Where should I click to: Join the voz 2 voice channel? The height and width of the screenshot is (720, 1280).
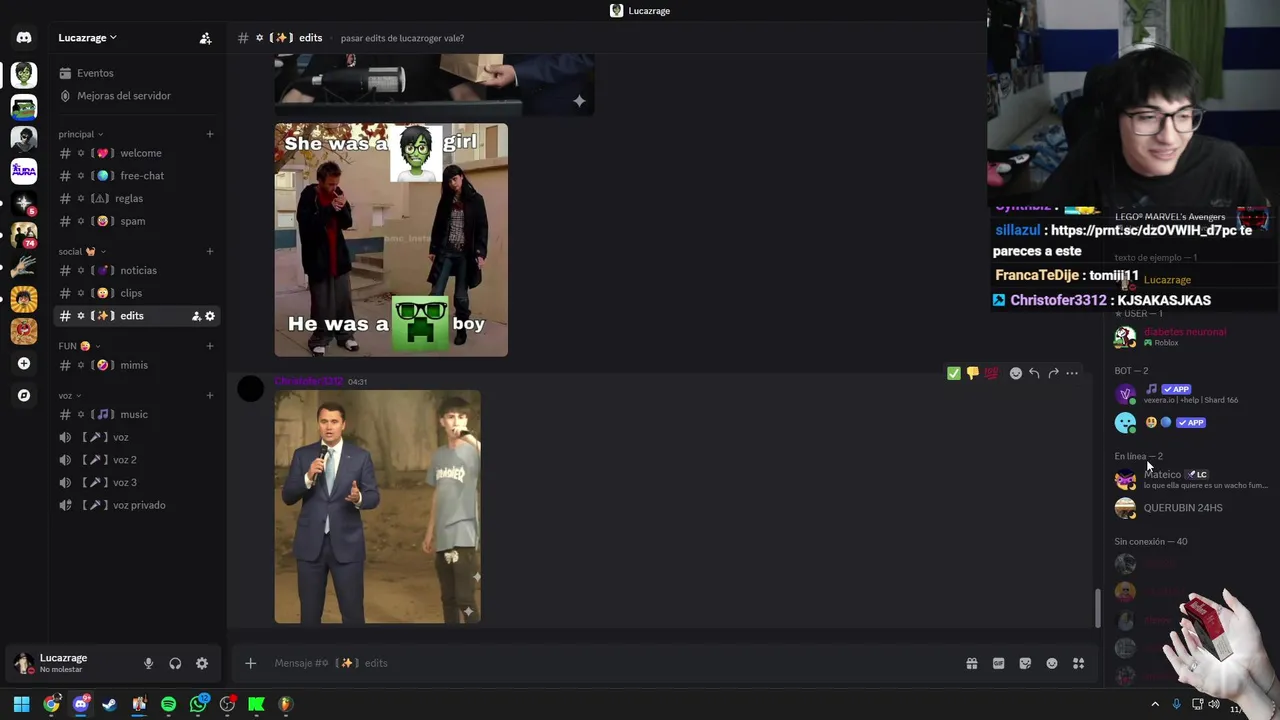tap(135, 460)
